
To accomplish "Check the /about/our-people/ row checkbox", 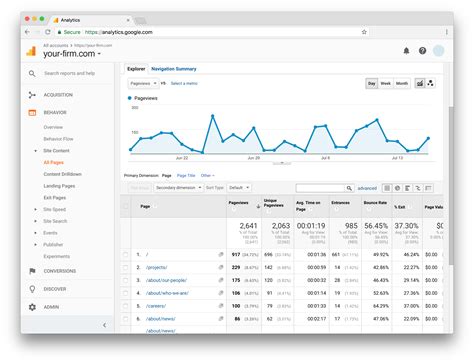I will [x=126, y=280].
